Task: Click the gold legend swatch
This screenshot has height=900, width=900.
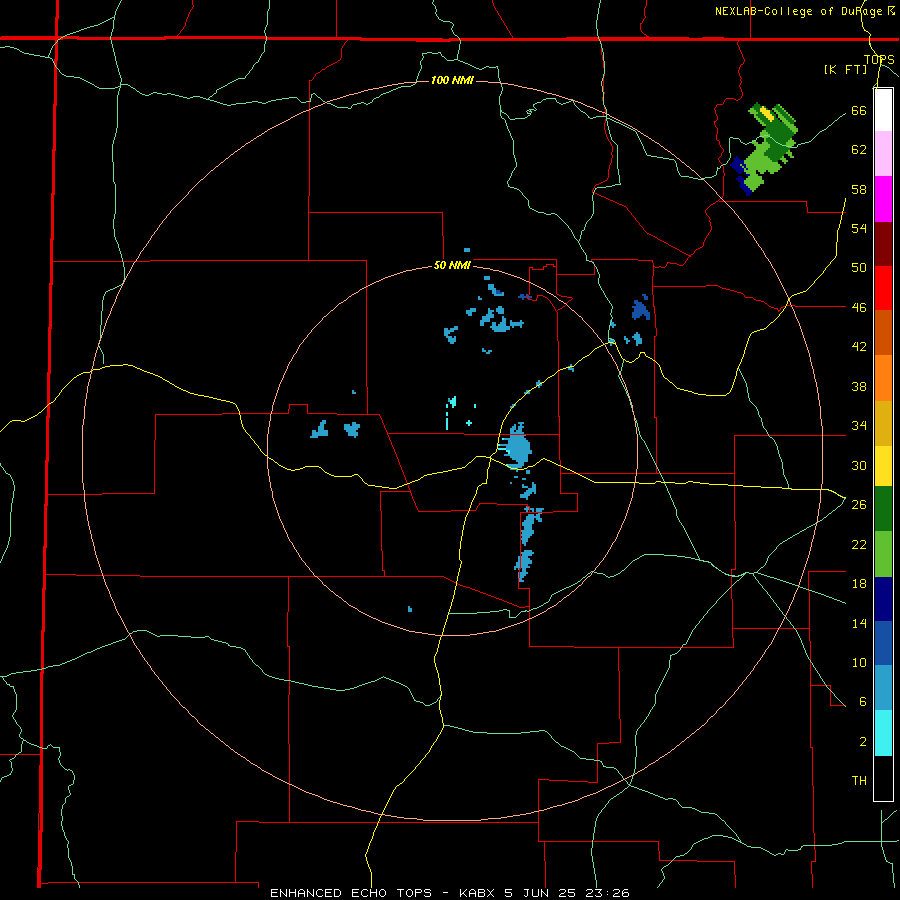Action: coord(883,422)
